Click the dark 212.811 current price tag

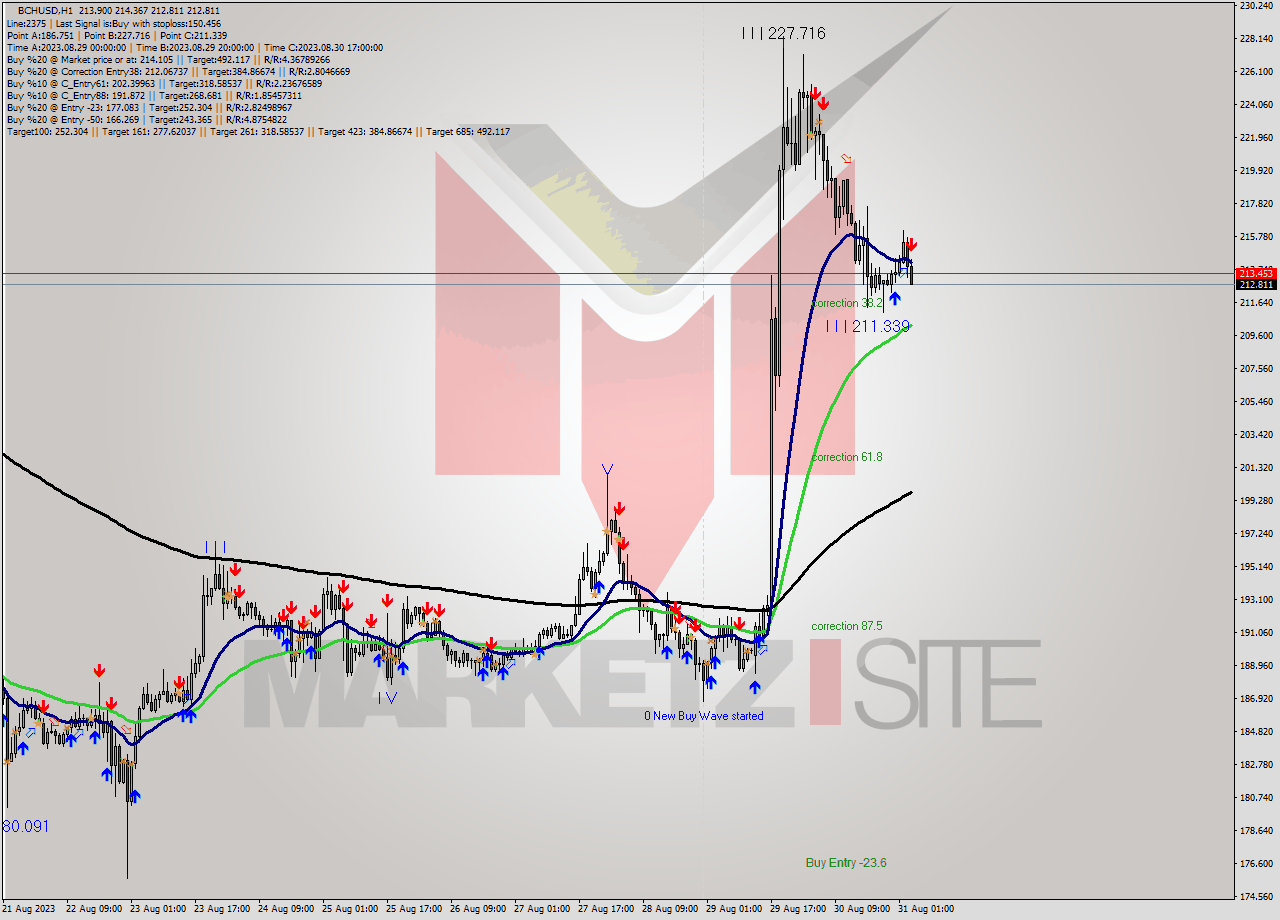pos(1256,285)
